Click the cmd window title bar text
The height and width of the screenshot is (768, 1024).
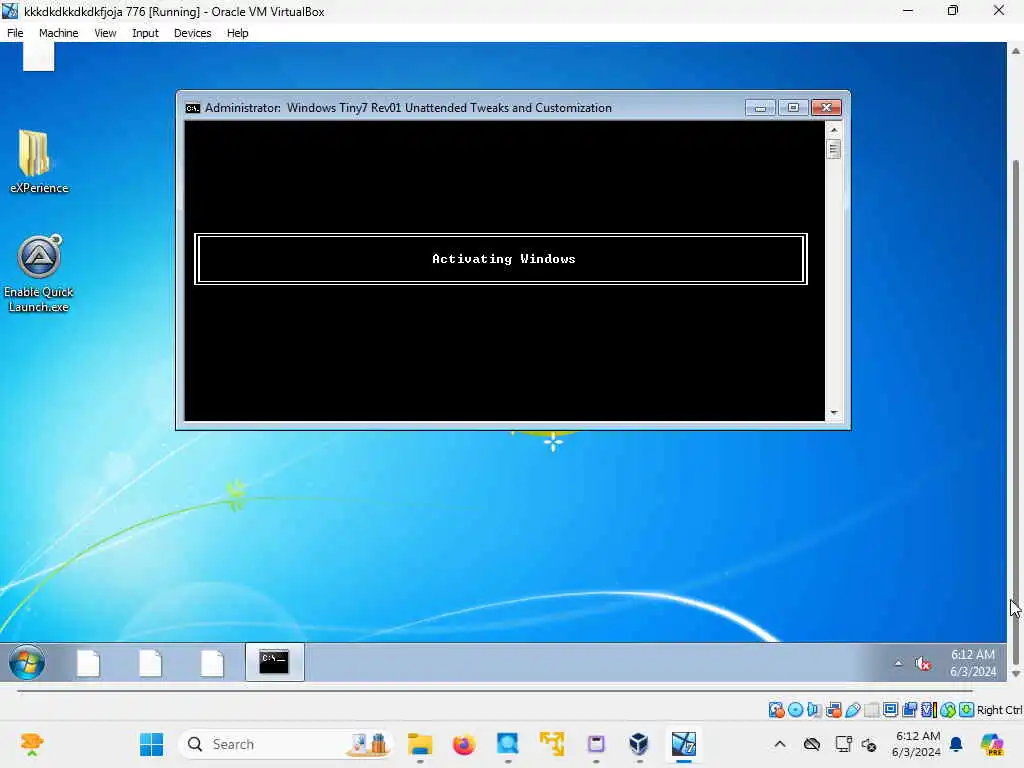pos(408,108)
